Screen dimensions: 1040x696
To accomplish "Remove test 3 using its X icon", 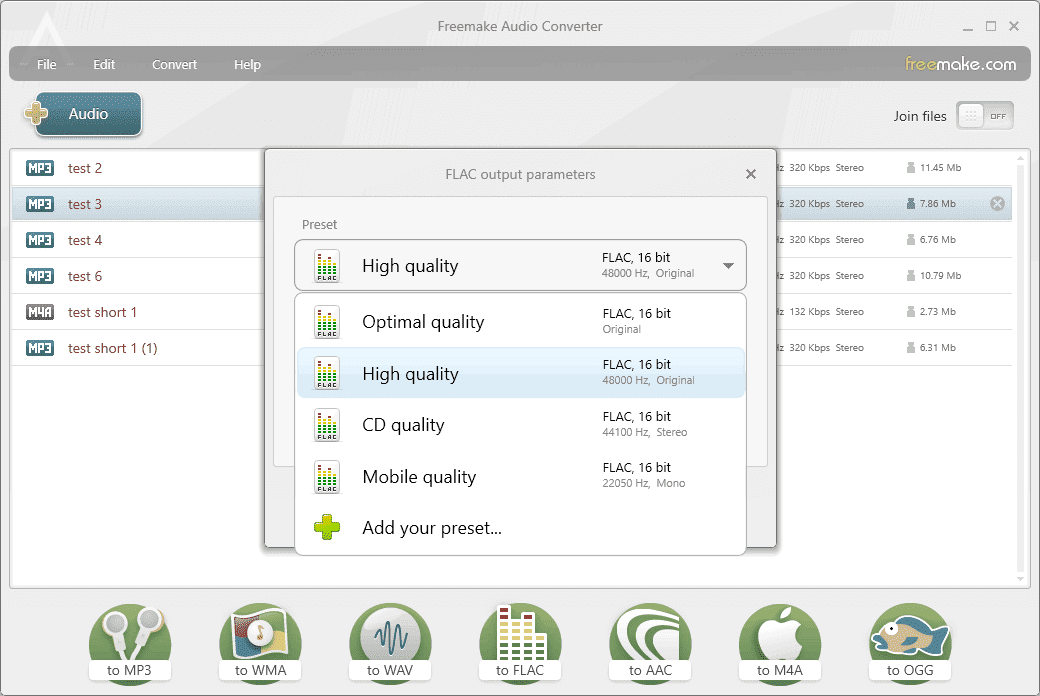I will [x=997, y=204].
